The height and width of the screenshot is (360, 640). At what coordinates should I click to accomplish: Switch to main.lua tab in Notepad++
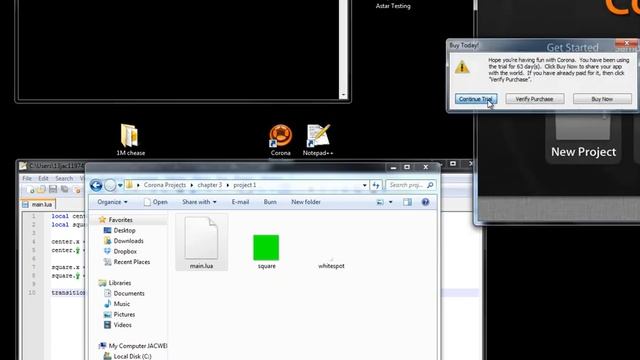pyautogui.click(x=38, y=204)
